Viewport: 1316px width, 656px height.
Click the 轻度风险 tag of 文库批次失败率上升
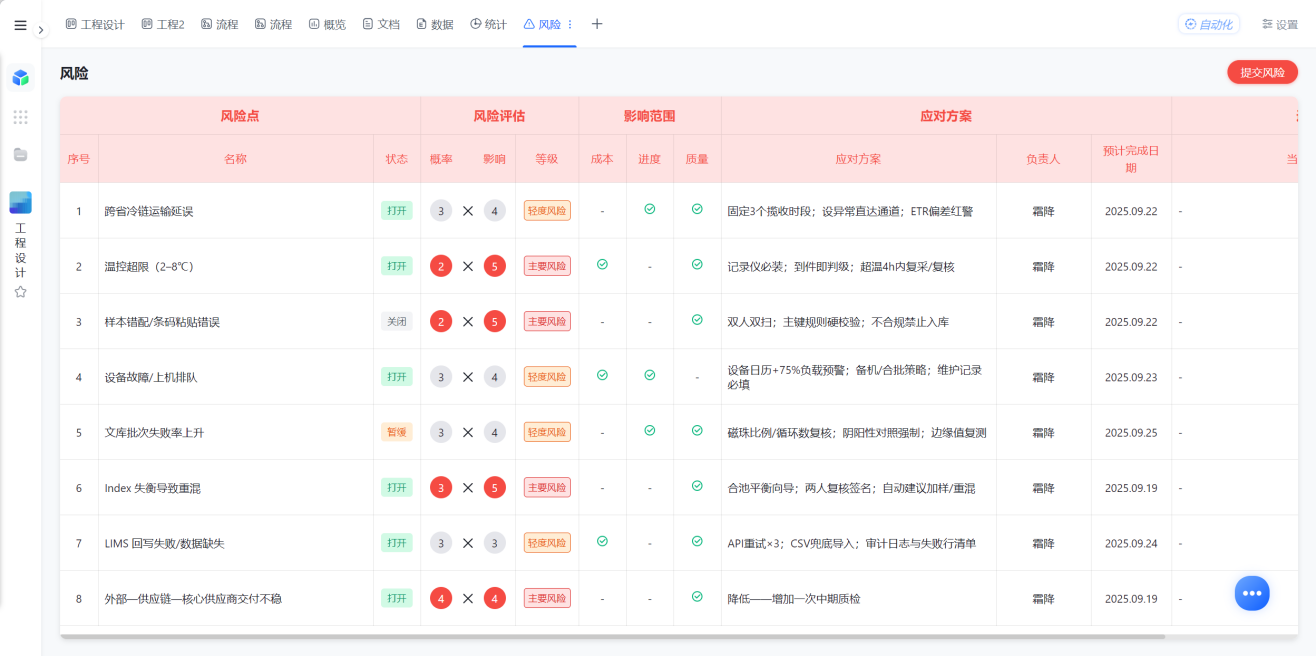click(547, 432)
